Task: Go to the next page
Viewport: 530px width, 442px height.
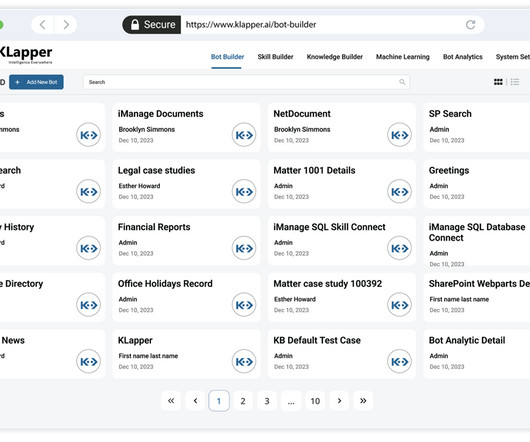Action: (339, 401)
